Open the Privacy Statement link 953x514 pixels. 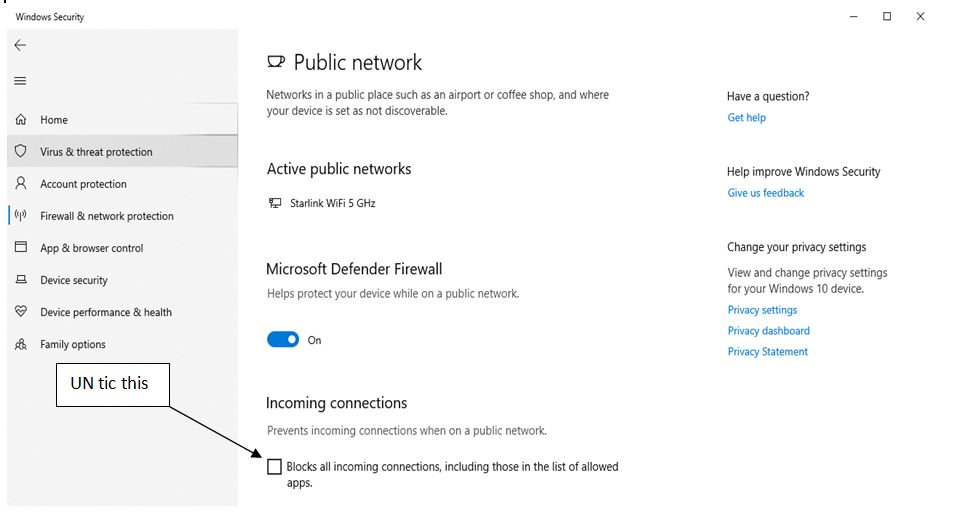(768, 352)
